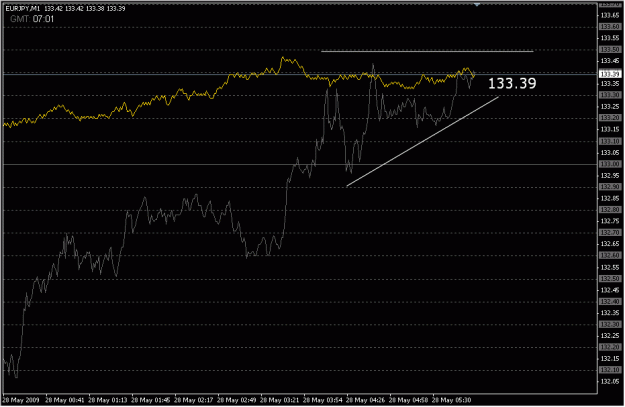Click the 133.30 price level tag
The width and height of the screenshot is (625, 407).
coord(610,95)
